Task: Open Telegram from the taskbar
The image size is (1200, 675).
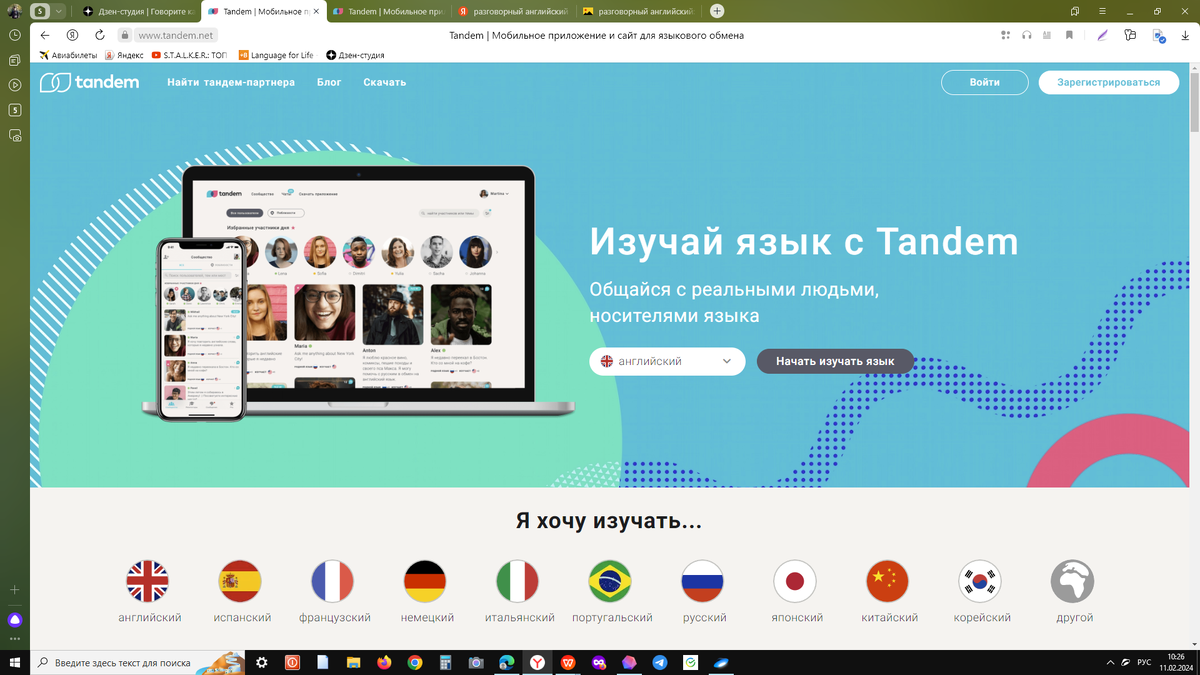Action: tap(660, 662)
